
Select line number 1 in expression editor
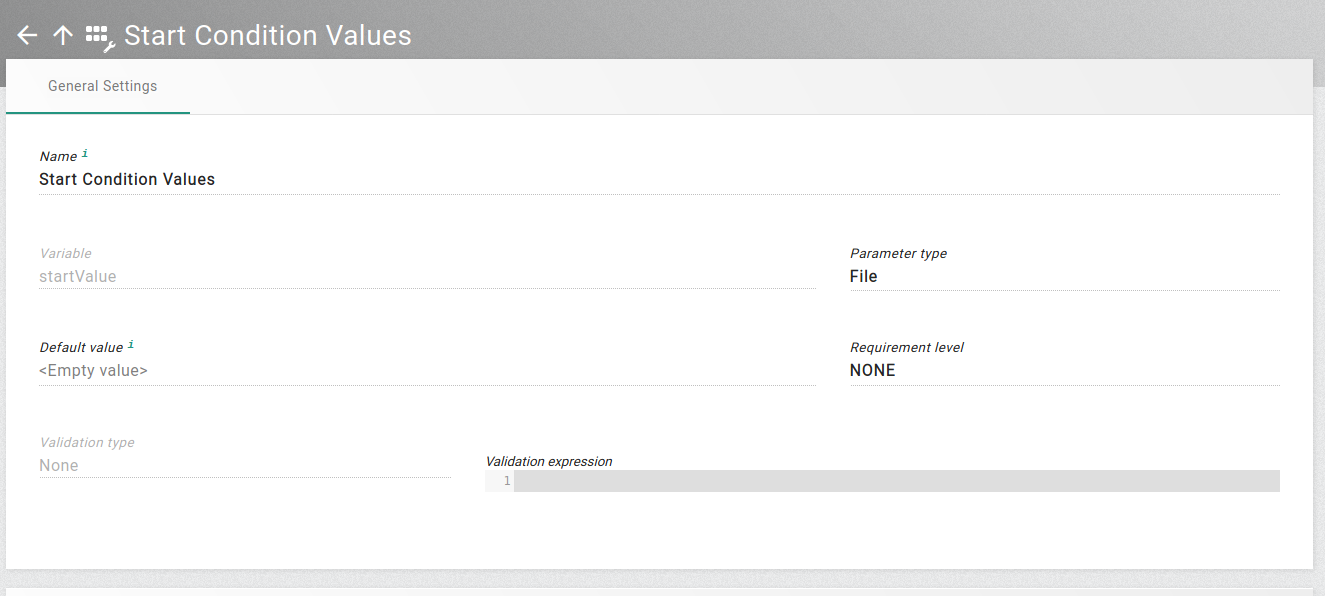[x=506, y=480]
